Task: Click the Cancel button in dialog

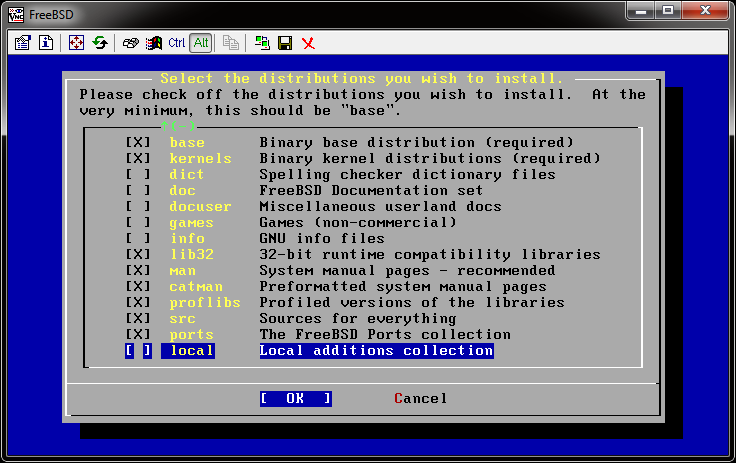Action: tap(420, 399)
